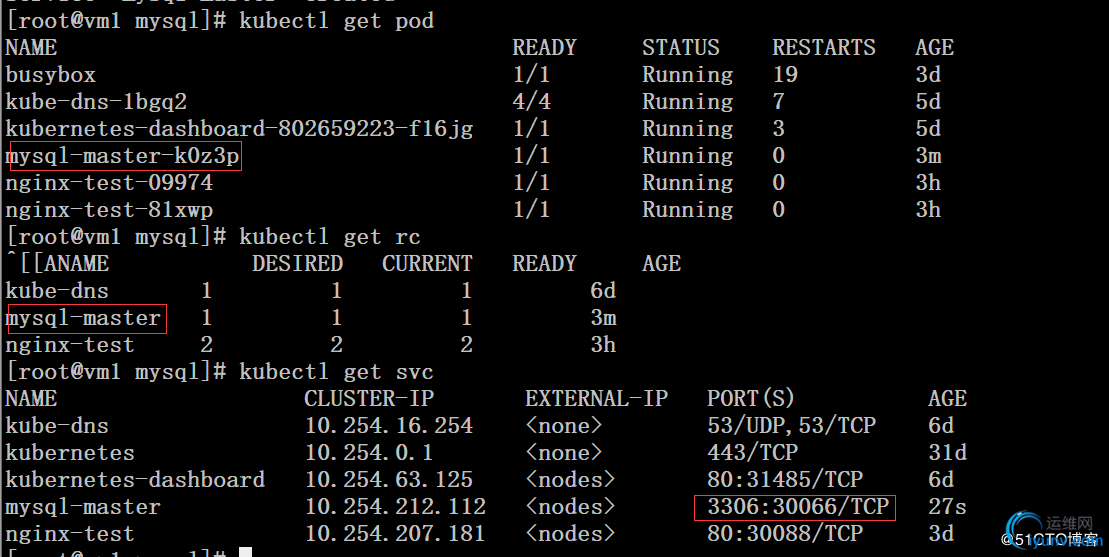Select 'nginx-test' in the rc list
The image size is (1109, 557).
(70, 345)
